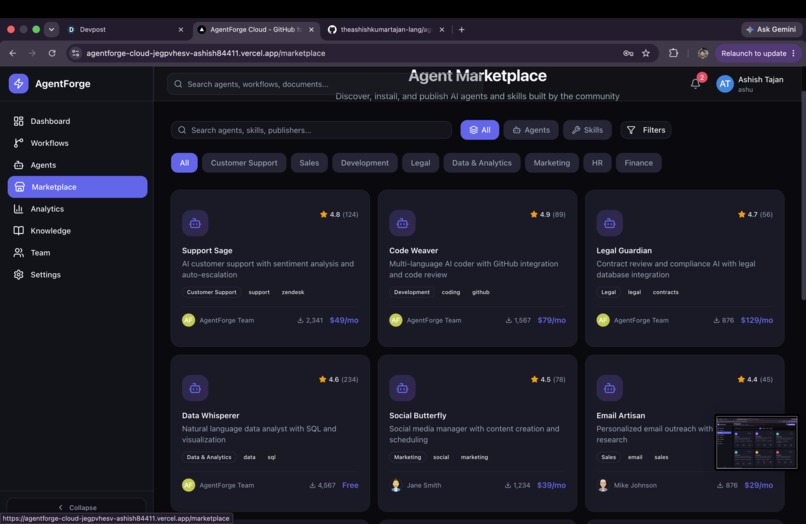Click the notification bell icon
The image size is (806, 524).
pyautogui.click(x=695, y=84)
